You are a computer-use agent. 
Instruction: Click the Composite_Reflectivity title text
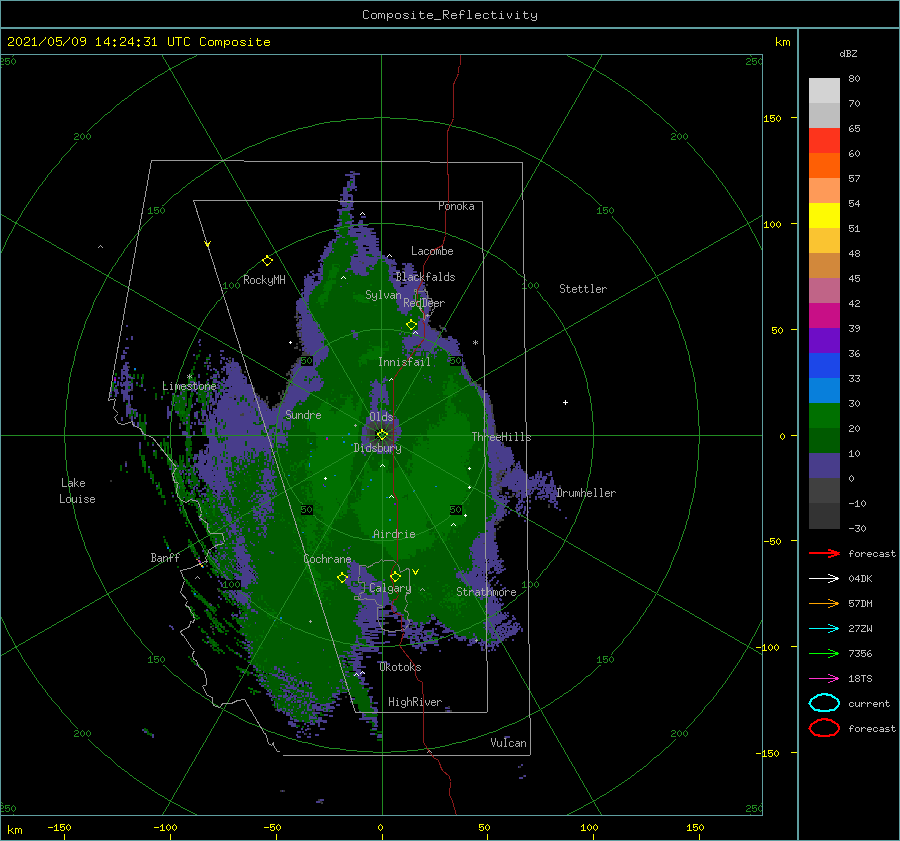click(450, 15)
